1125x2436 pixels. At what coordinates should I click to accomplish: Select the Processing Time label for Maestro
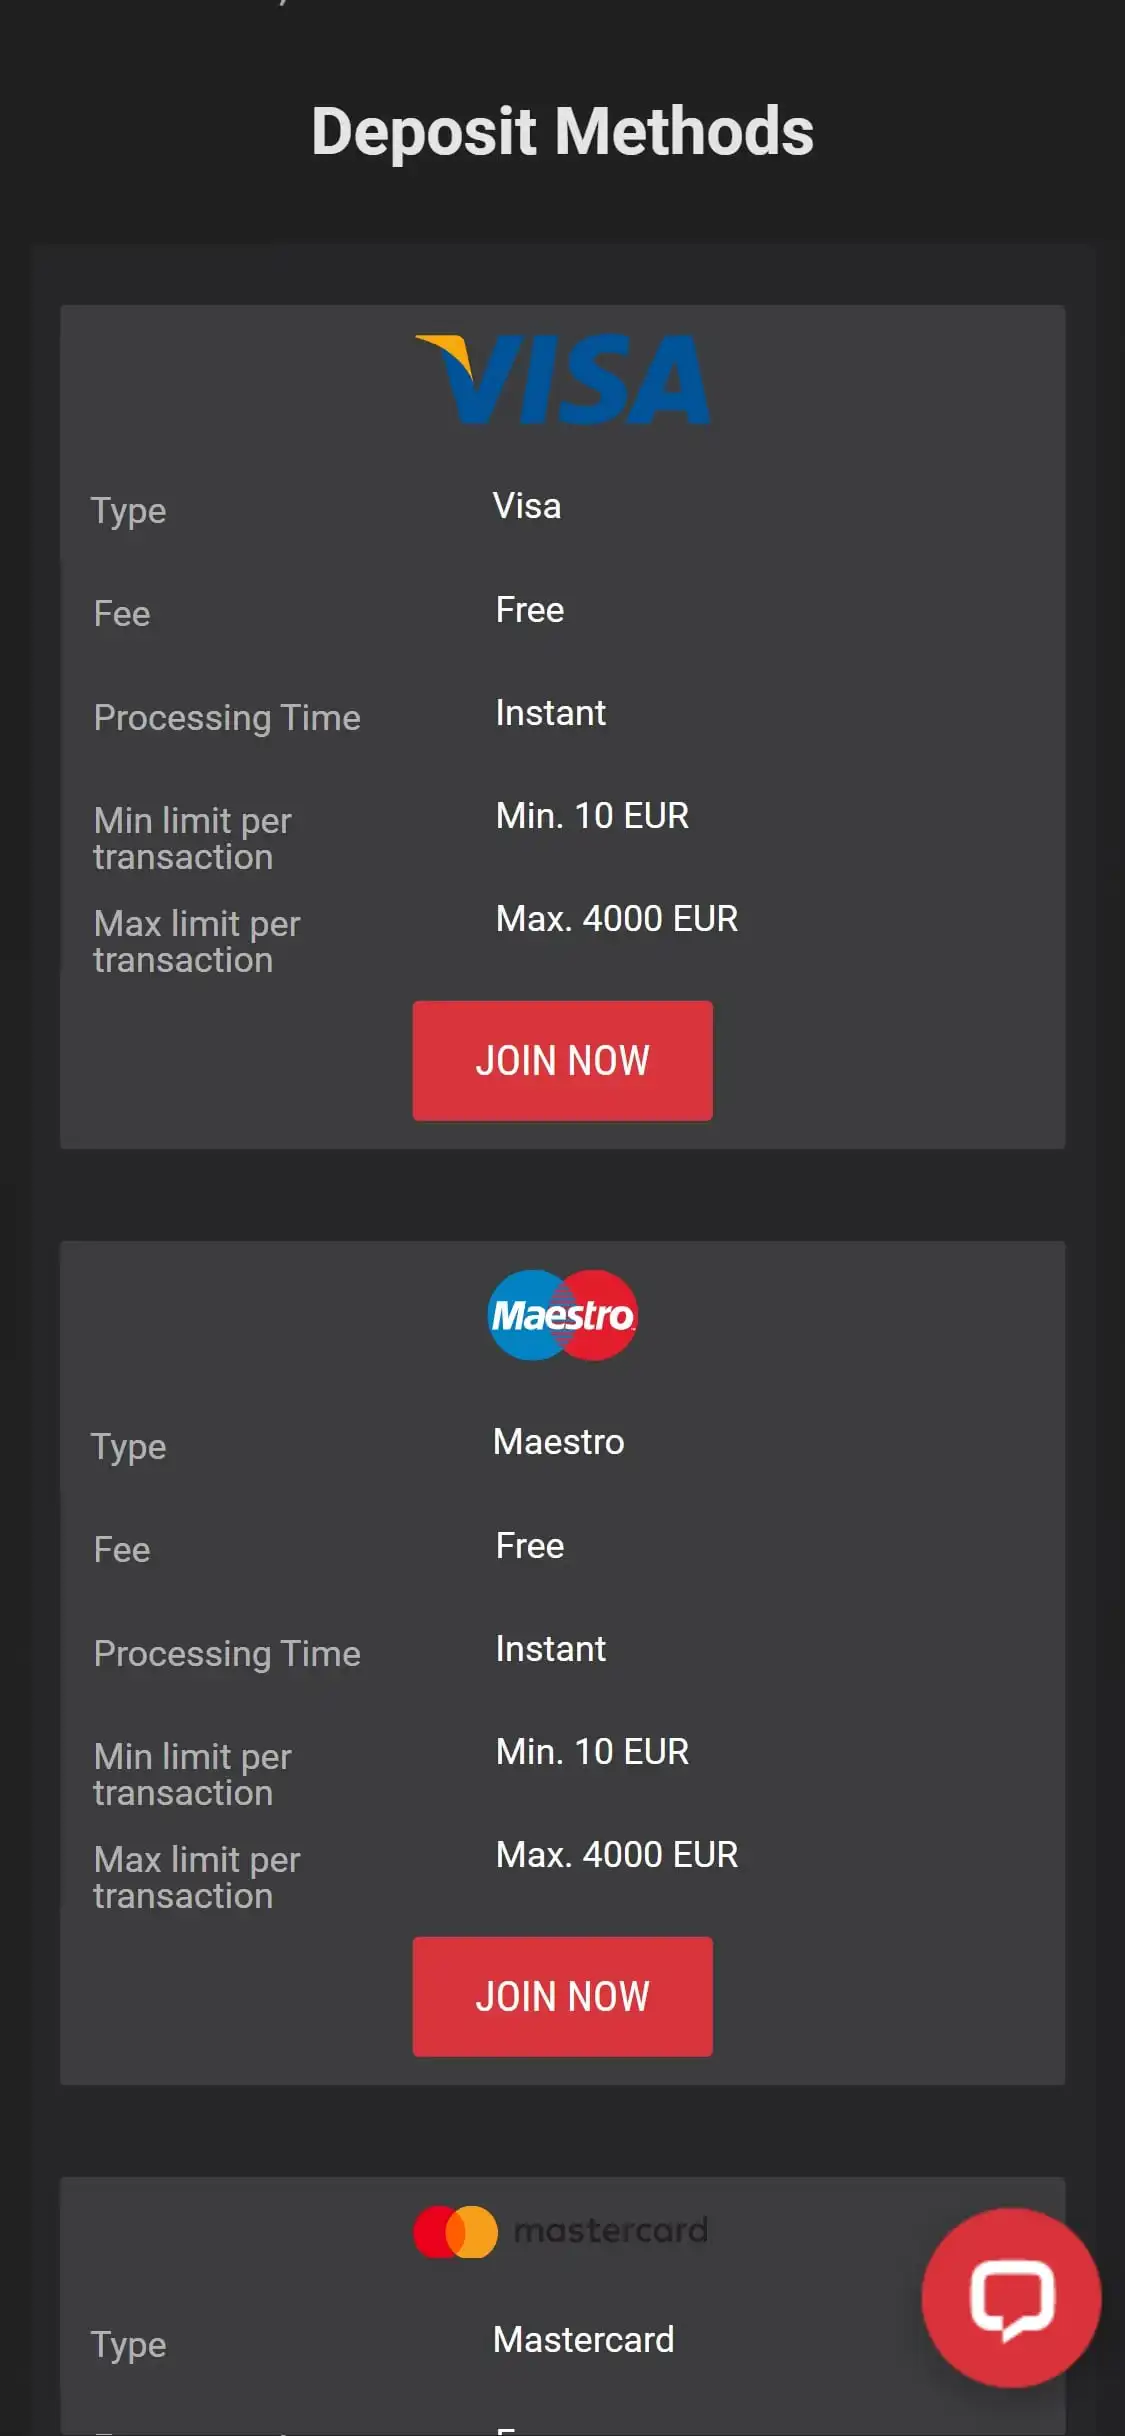[227, 1653]
